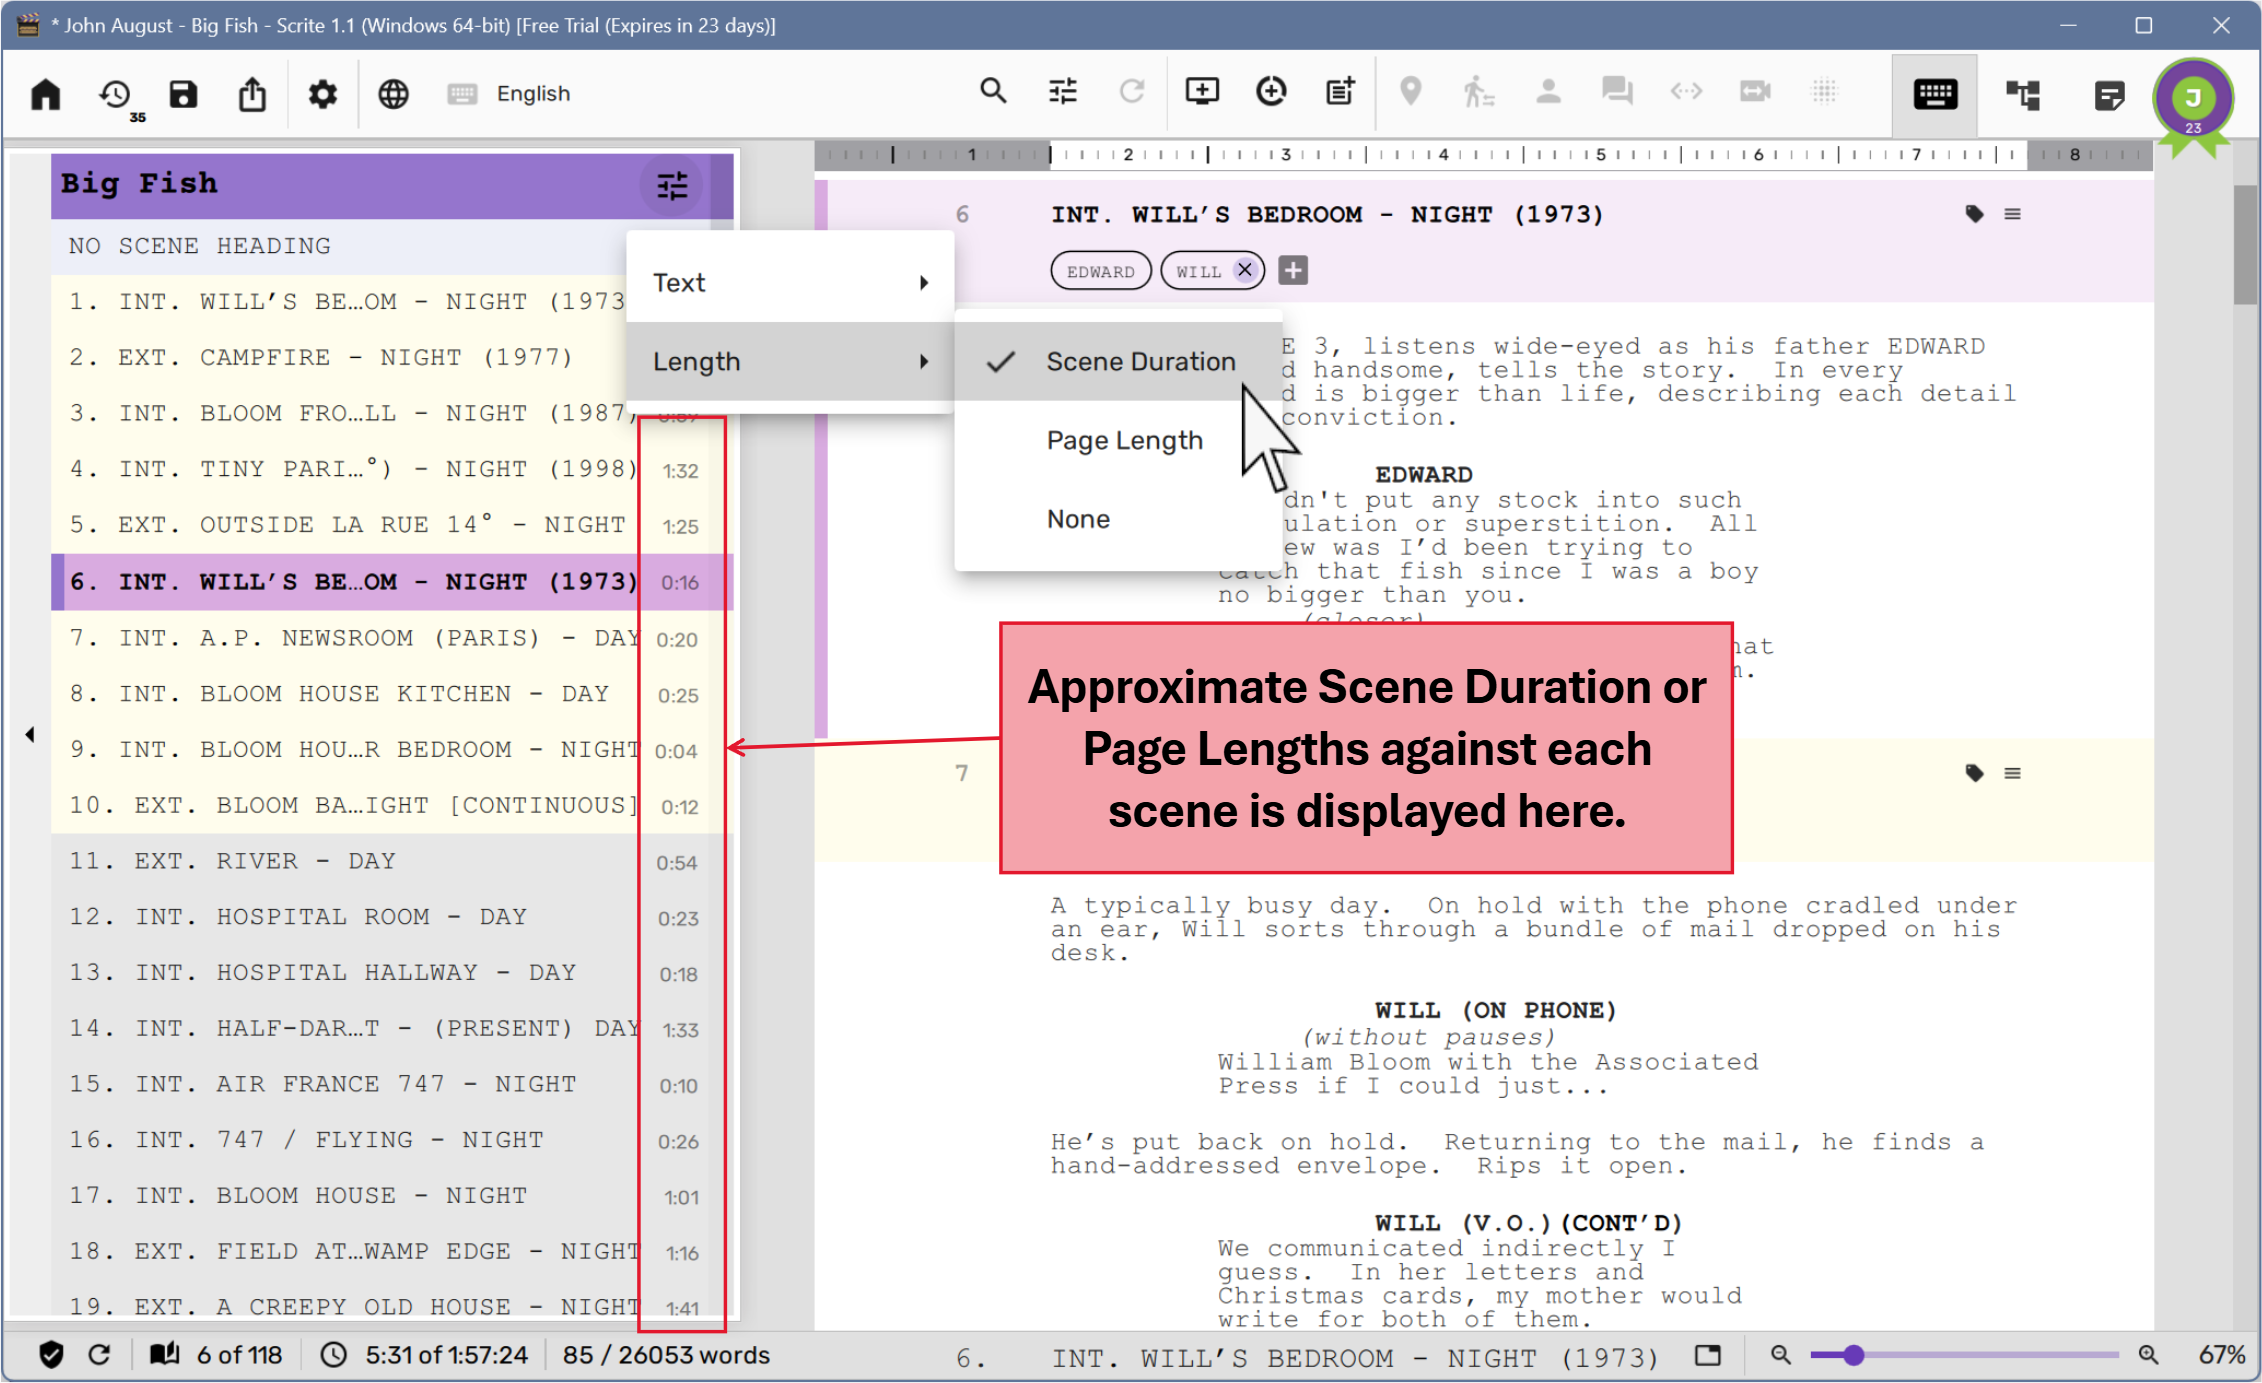Open scene 7 hamburger menu
Screen dimensions: 2262x1383
click(2012, 773)
